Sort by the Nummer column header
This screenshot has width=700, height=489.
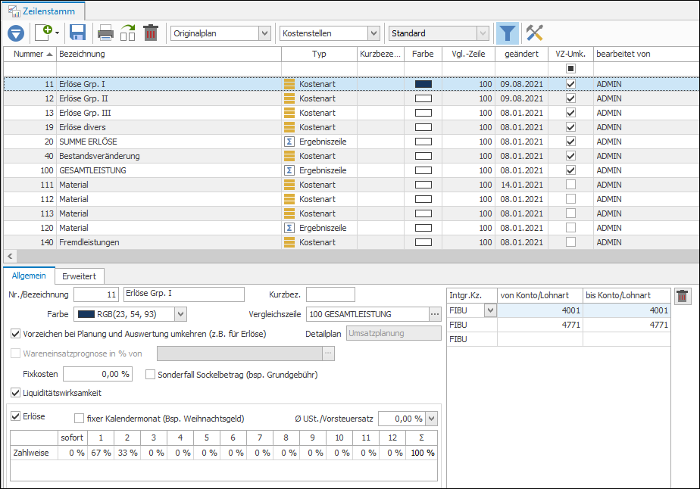click(30, 54)
